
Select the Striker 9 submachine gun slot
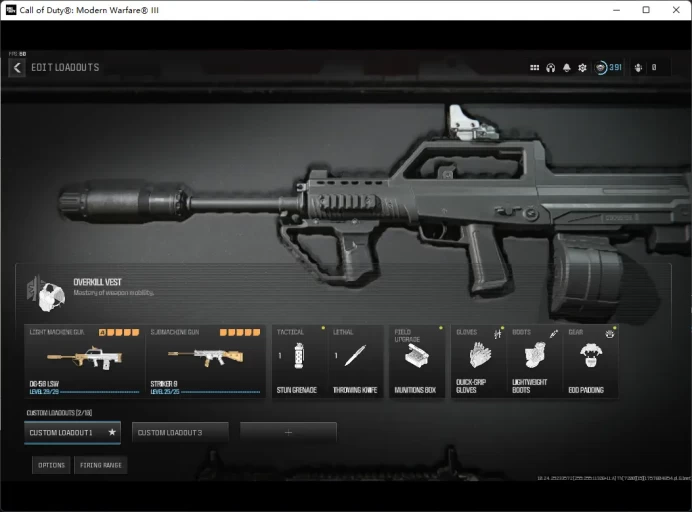(x=206, y=361)
